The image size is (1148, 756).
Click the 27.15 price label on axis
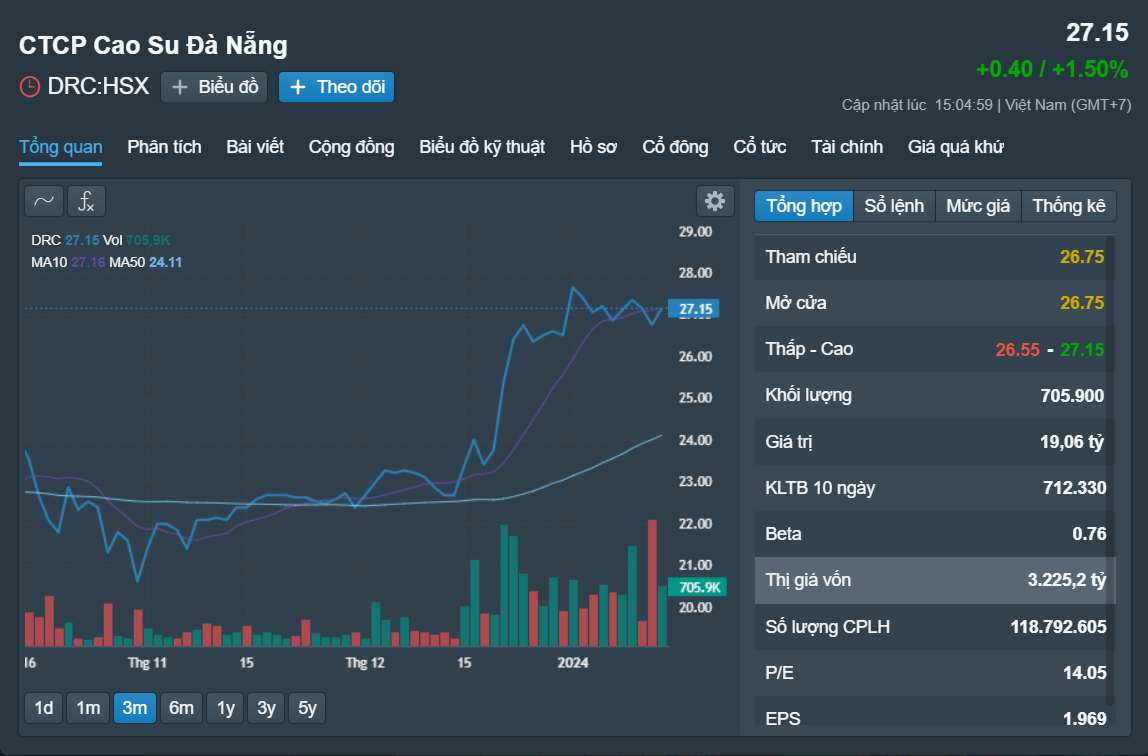point(695,309)
